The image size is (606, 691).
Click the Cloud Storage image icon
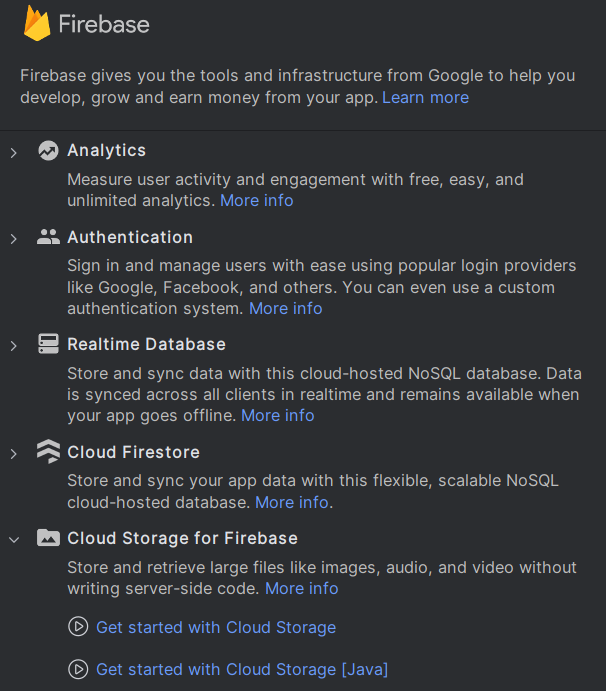coord(48,538)
